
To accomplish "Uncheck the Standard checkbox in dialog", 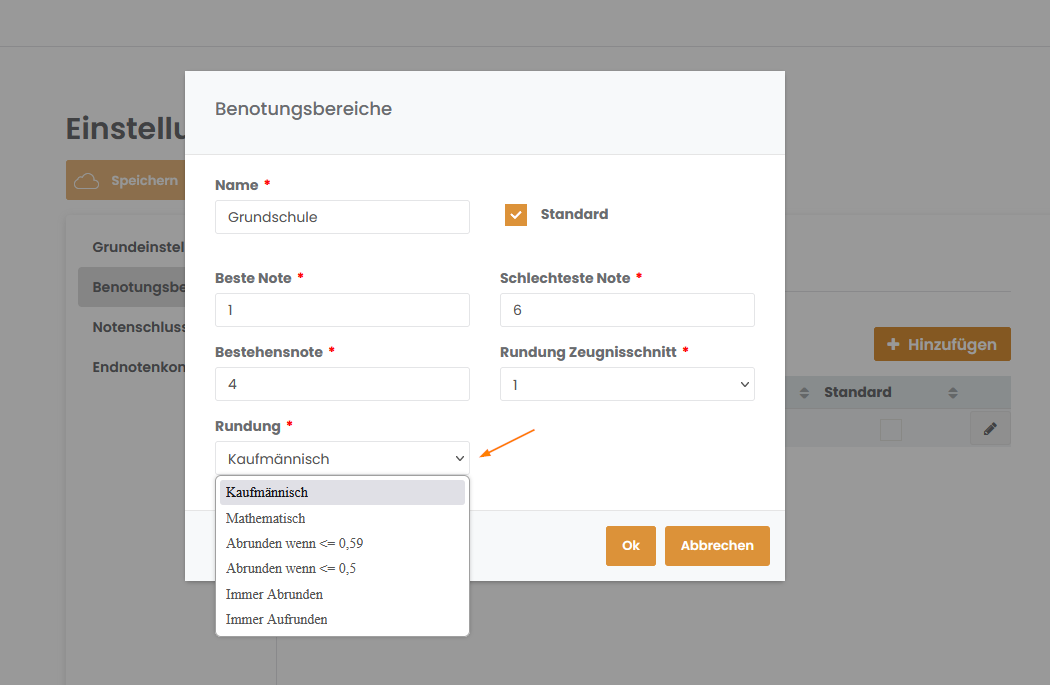I will (x=516, y=215).
